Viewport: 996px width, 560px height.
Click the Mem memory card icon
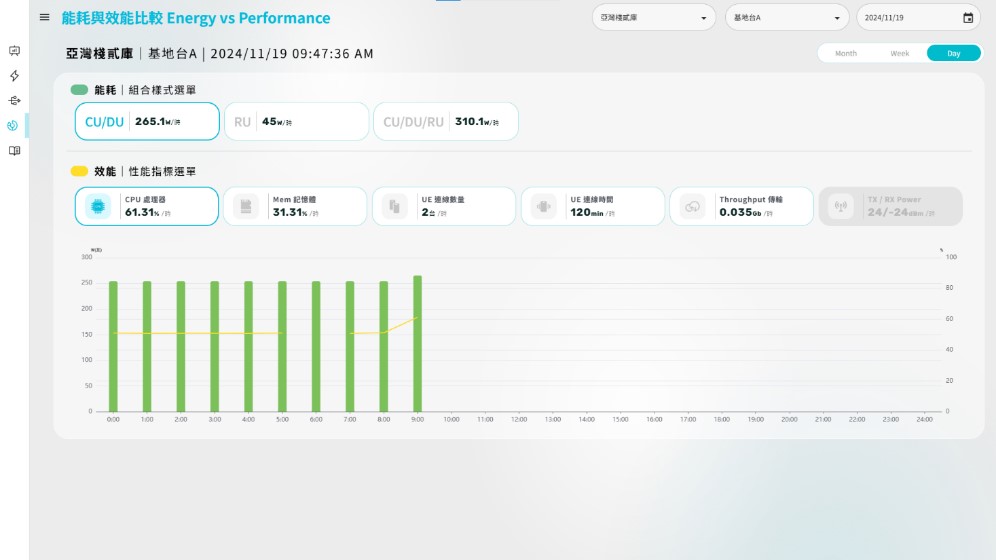(x=246, y=207)
